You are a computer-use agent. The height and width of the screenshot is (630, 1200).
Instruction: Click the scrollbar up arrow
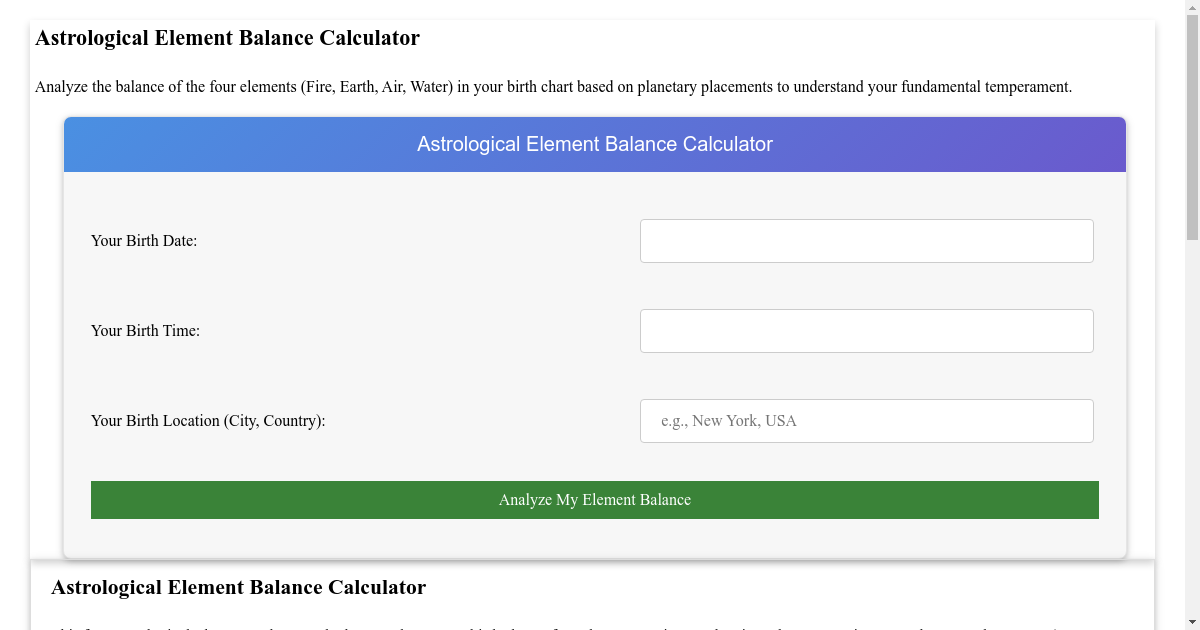pyautogui.click(x=1192, y=8)
